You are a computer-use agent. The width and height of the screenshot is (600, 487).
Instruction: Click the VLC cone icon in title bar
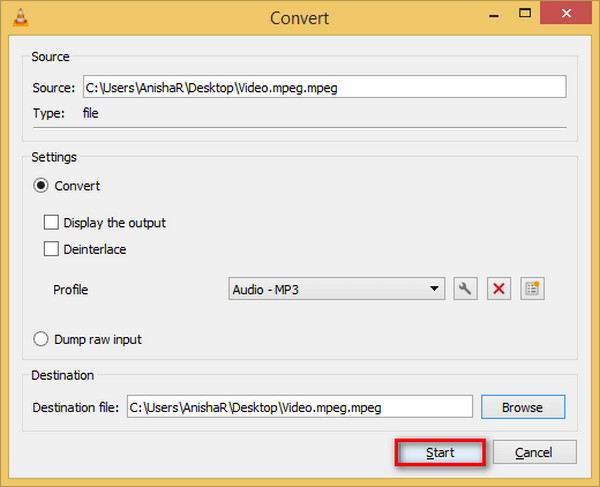click(x=20, y=18)
